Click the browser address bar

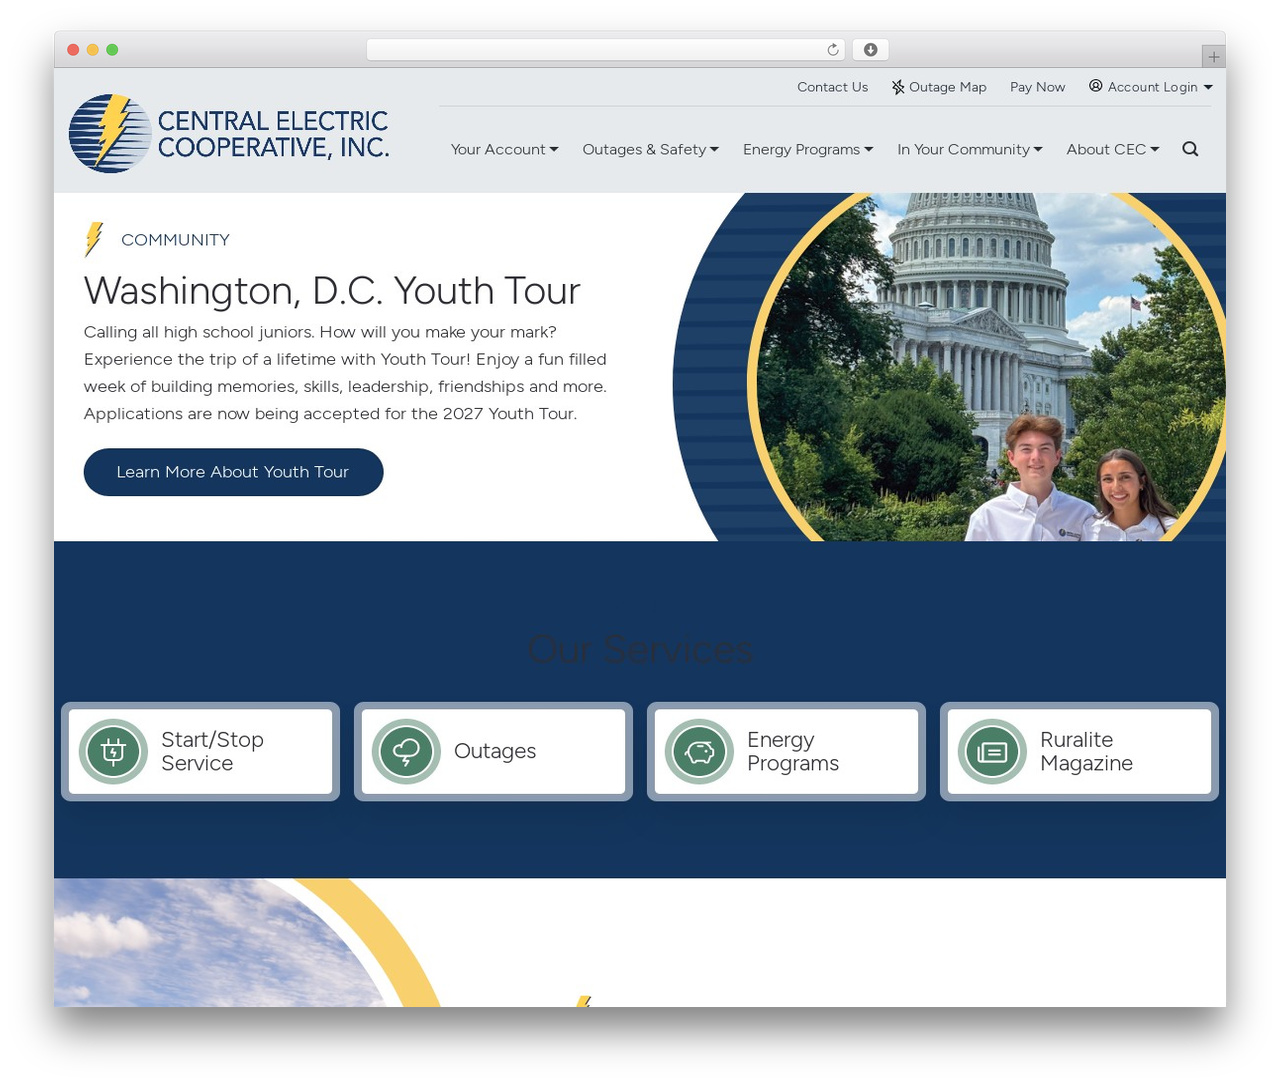606,50
